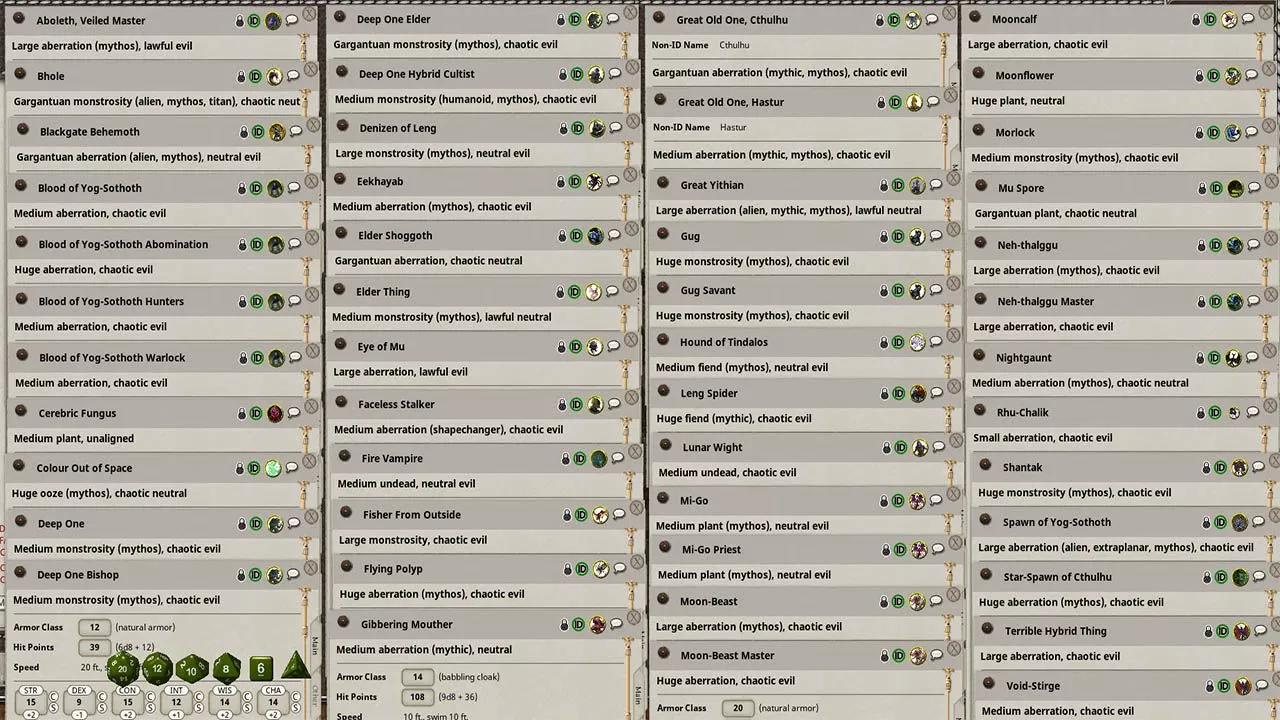
Task: Click the Fire Vampire token icon
Action: pos(599,459)
